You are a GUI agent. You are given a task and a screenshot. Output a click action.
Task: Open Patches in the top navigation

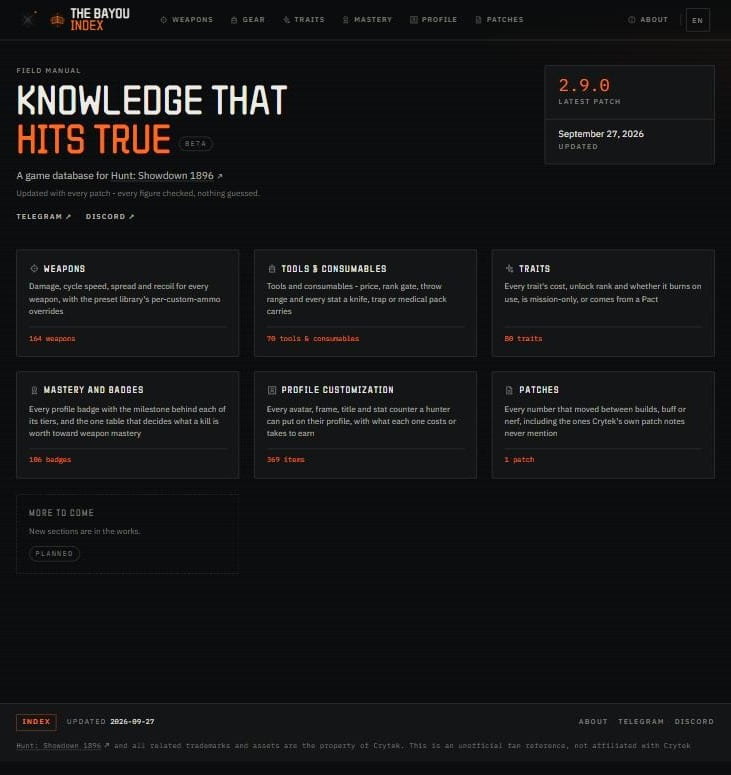click(499, 20)
